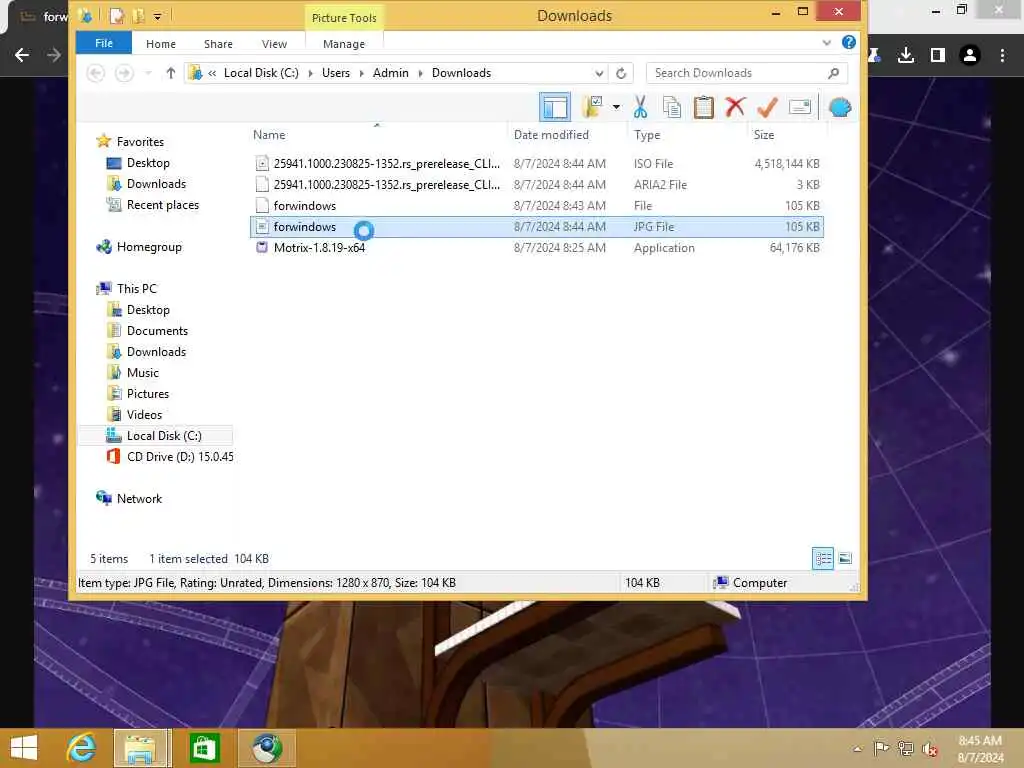Select Homegroup in navigation pane
This screenshot has width=1024, height=768.
149,247
